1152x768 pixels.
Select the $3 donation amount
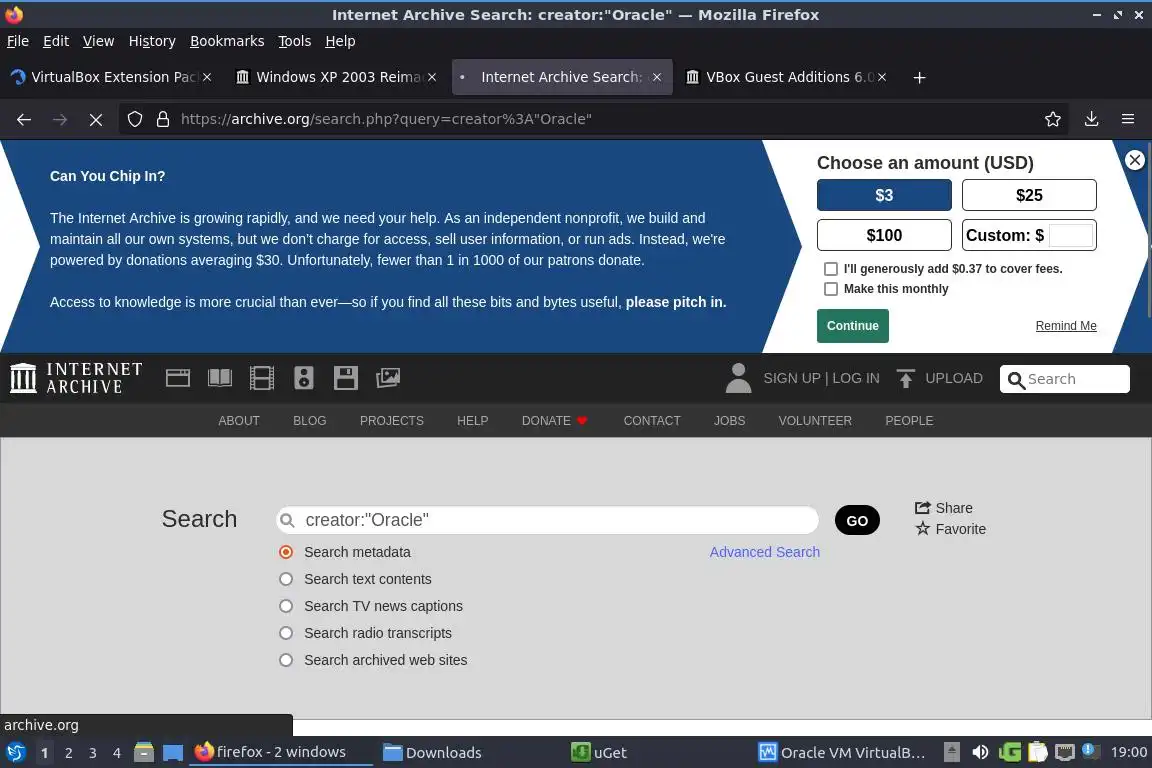pos(884,195)
